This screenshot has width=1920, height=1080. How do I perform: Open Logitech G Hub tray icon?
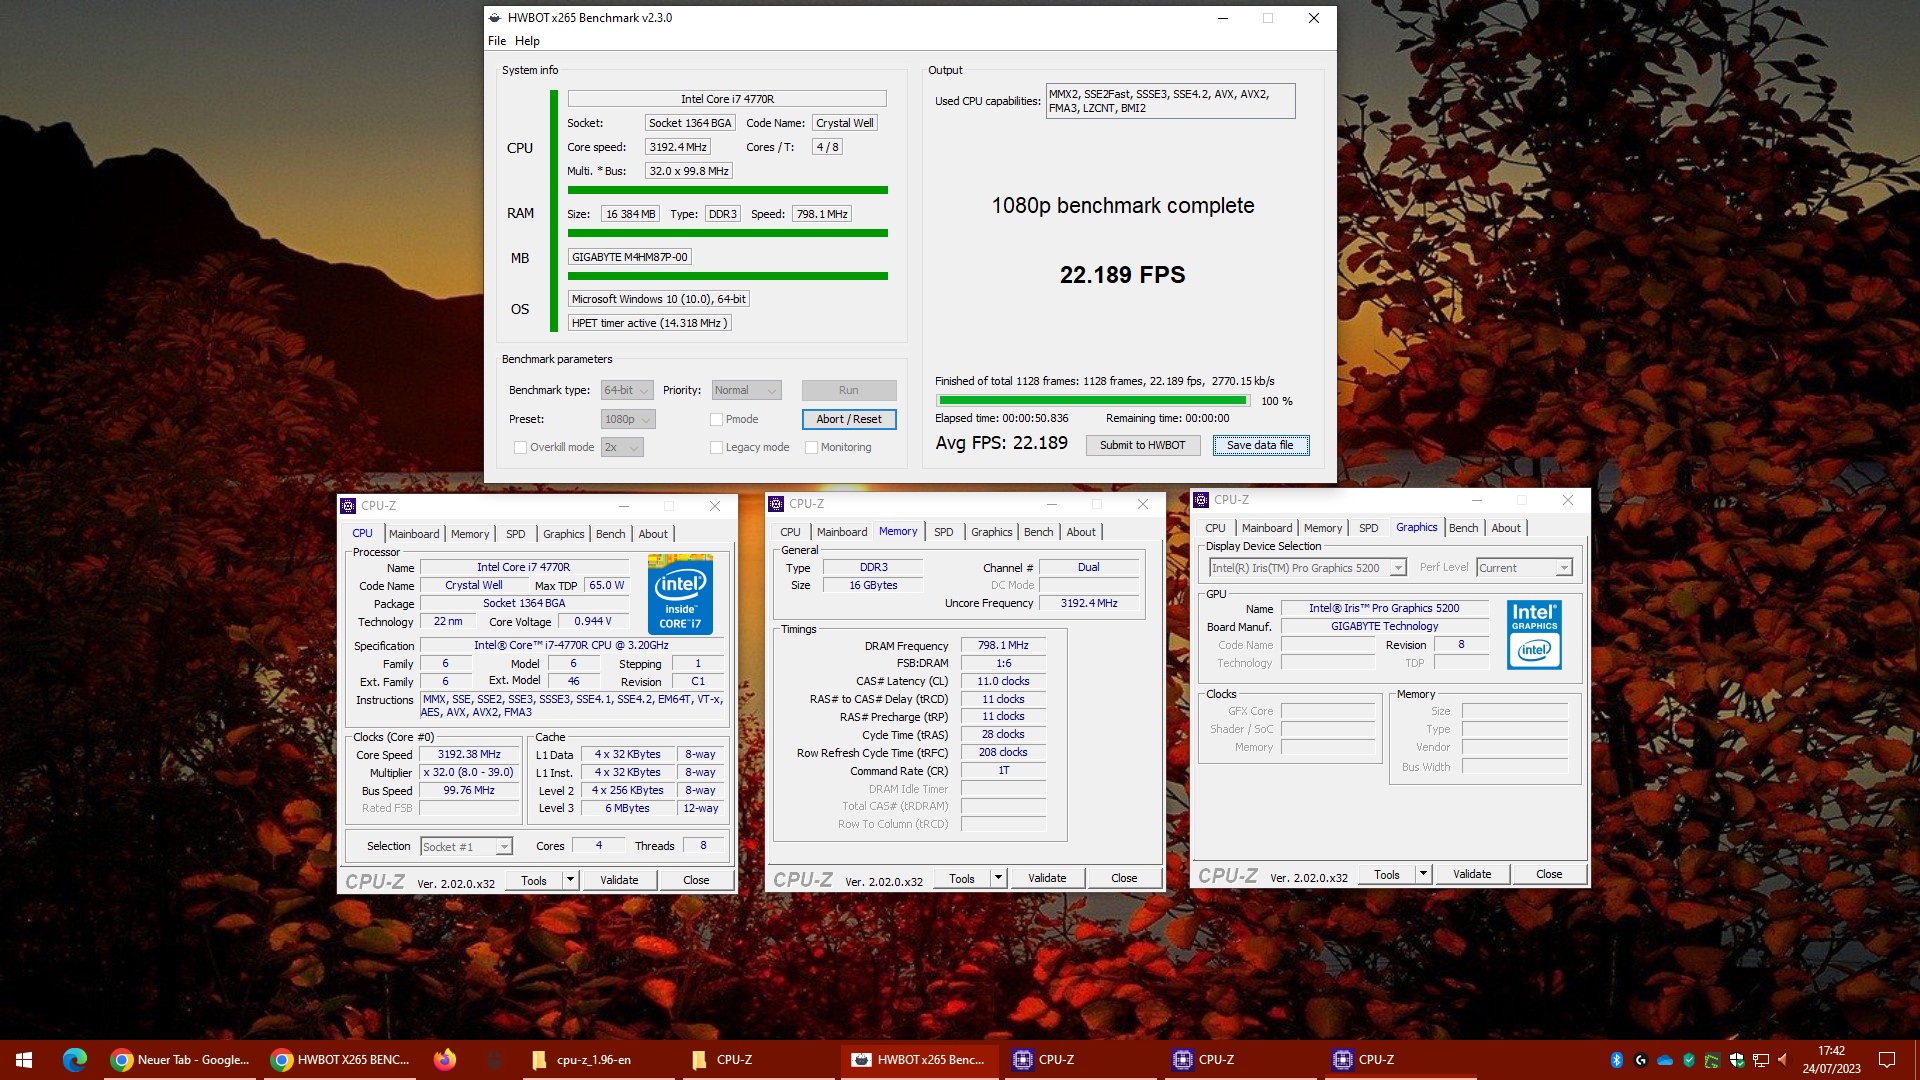point(1640,1060)
